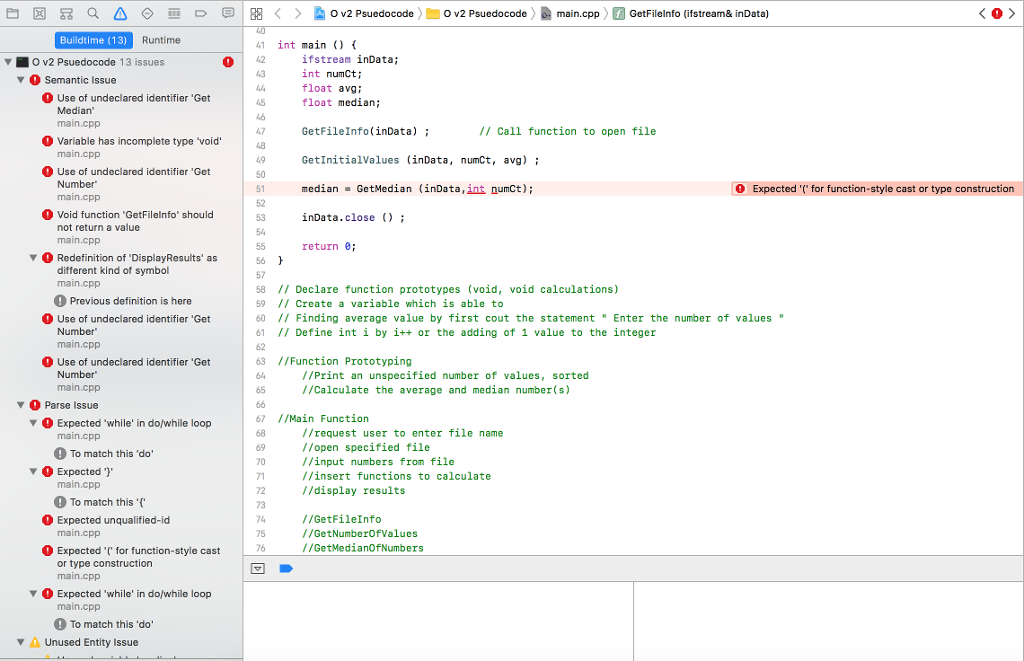Image resolution: width=1024 pixels, height=661 pixels.
Task: Open the Find navigator magnifying glass
Action: coord(93,13)
